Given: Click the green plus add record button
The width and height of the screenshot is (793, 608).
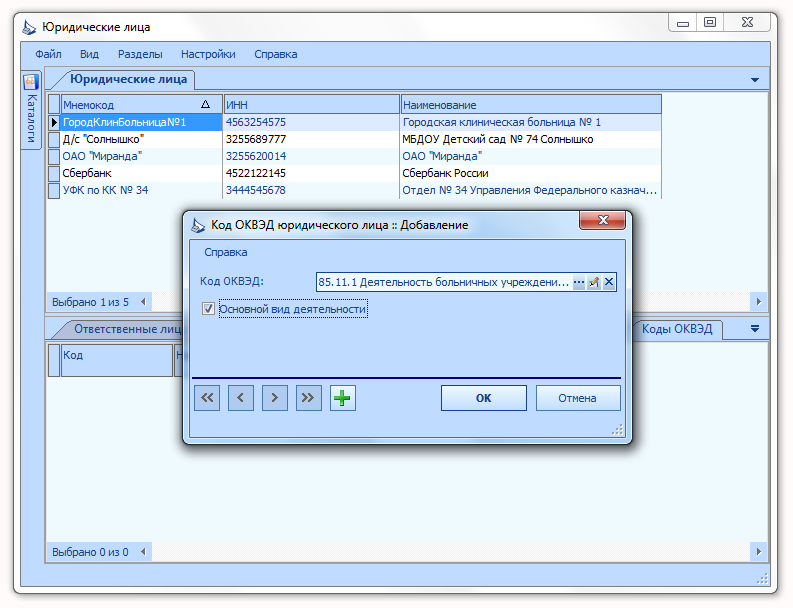Looking at the screenshot, I should [x=342, y=398].
